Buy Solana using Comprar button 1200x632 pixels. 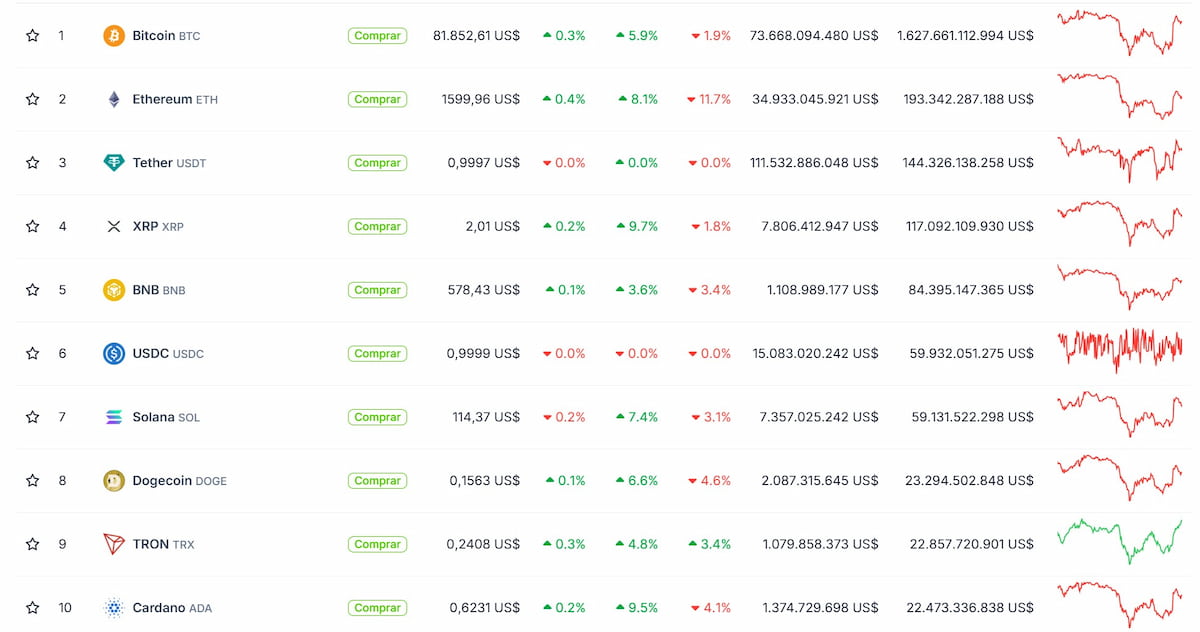point(377,417)
